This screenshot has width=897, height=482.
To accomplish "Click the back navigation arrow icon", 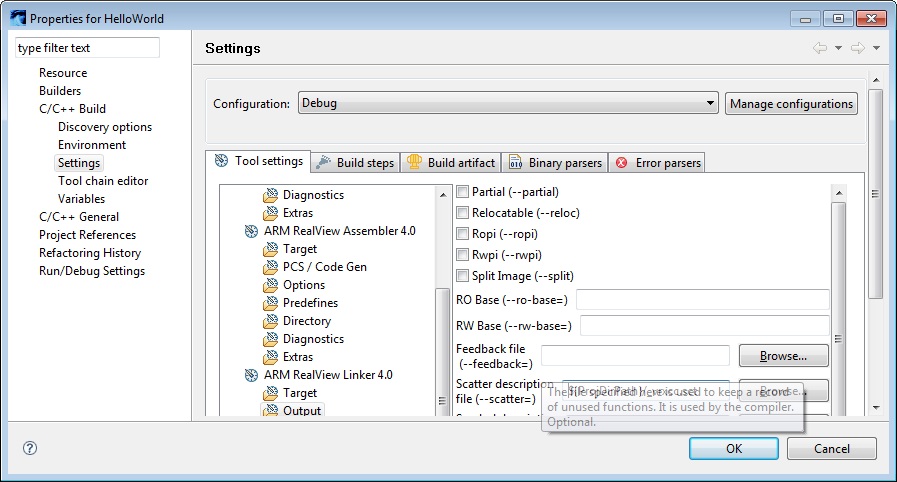I will [820, 48].
